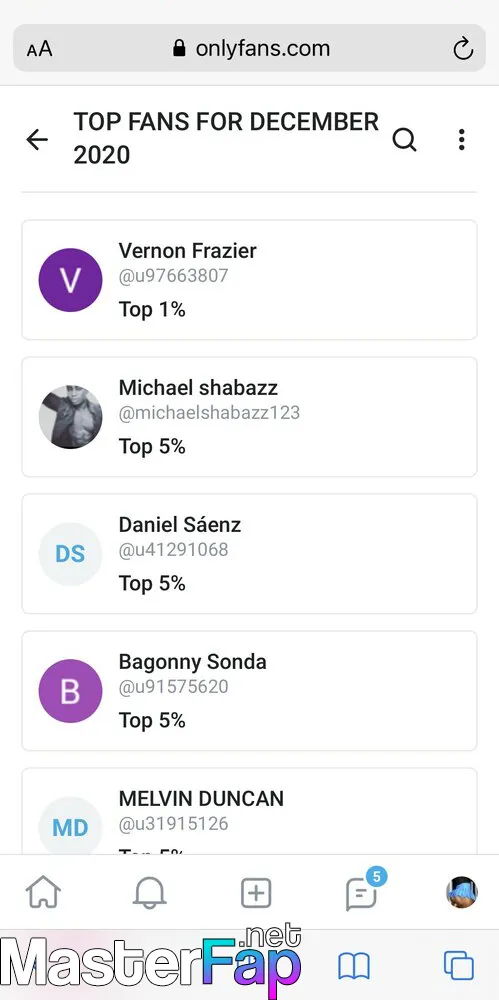
Task: Open Safari text size AA menu
Action: click(39, 49)
